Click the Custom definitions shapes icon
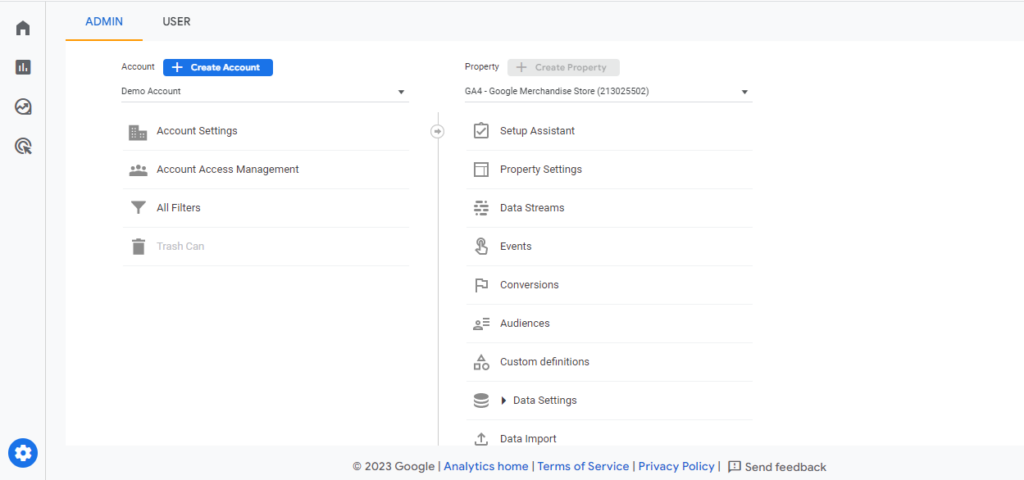Screen dimensions: 1024x480 481,362
